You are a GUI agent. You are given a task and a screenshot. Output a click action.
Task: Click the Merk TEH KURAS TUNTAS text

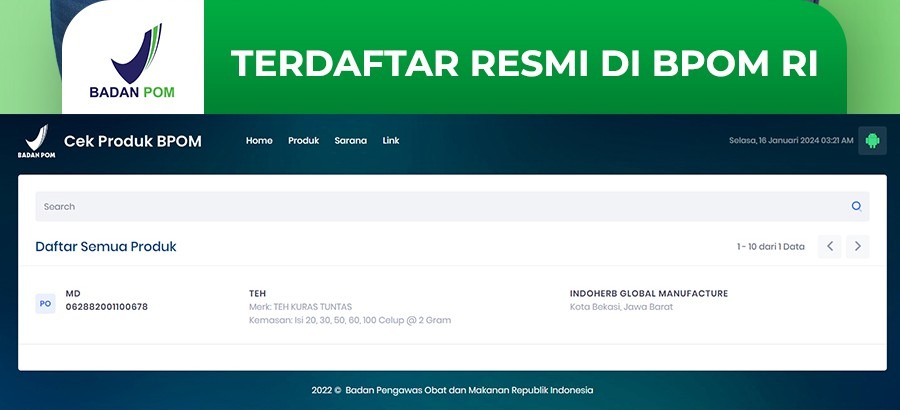(x=300, y=307)
